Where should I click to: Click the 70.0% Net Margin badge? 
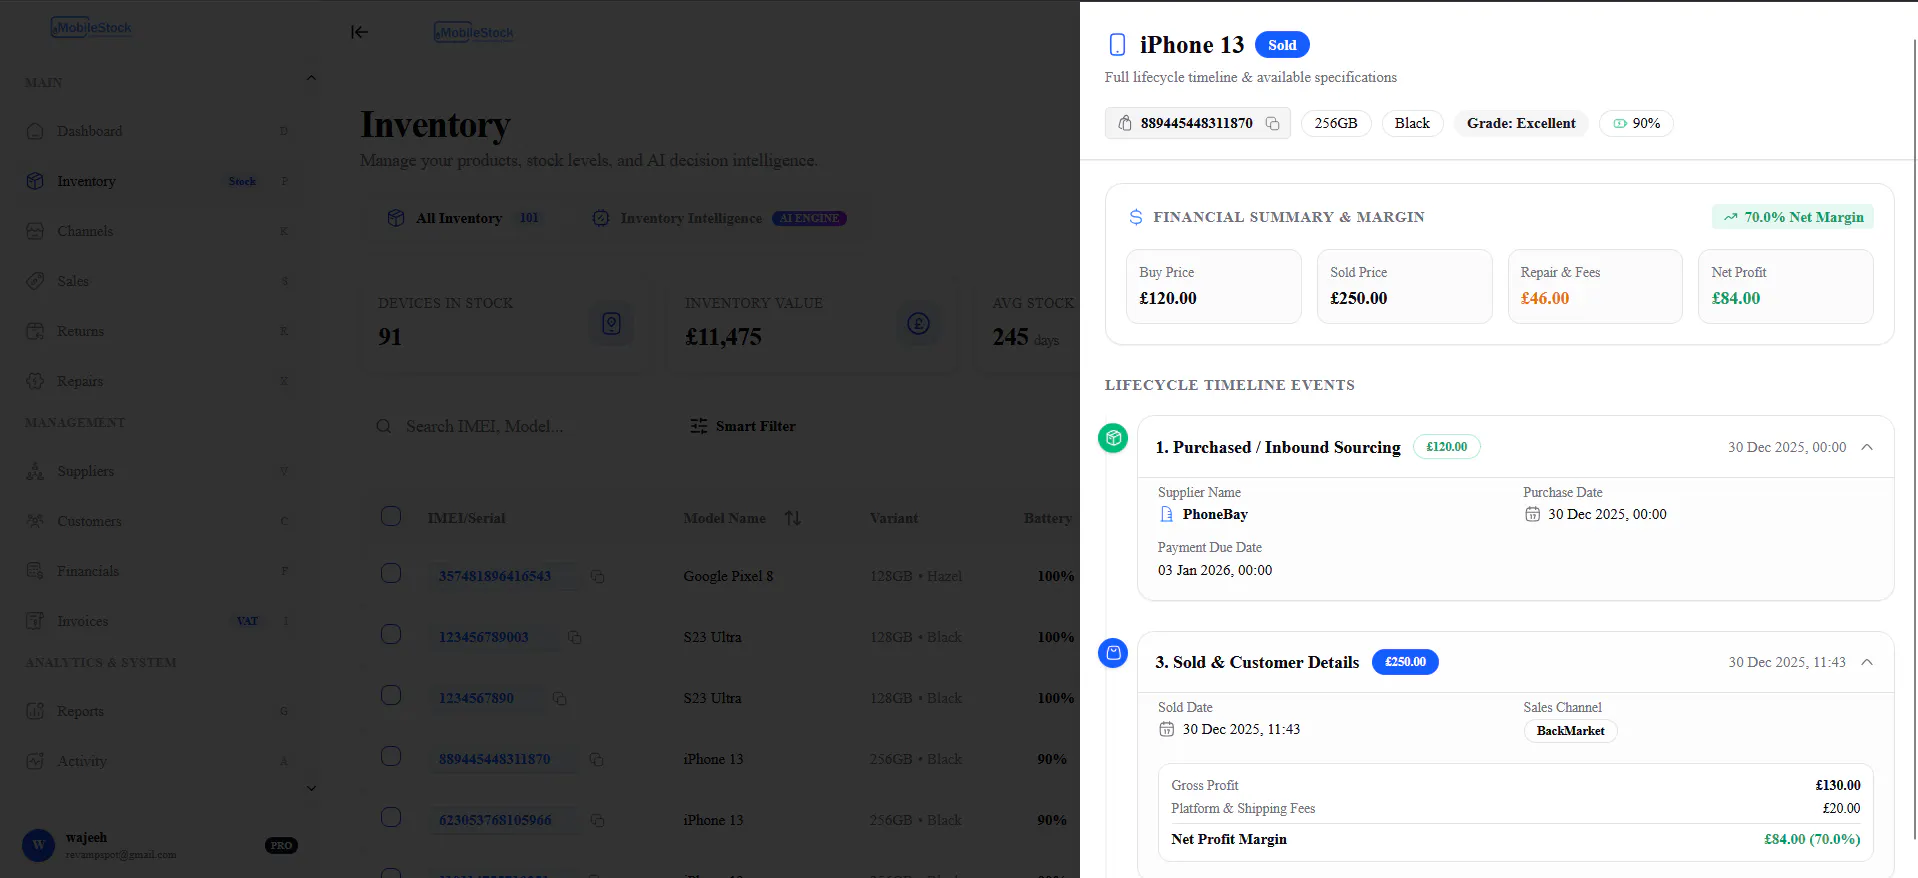coord(1793,217)
